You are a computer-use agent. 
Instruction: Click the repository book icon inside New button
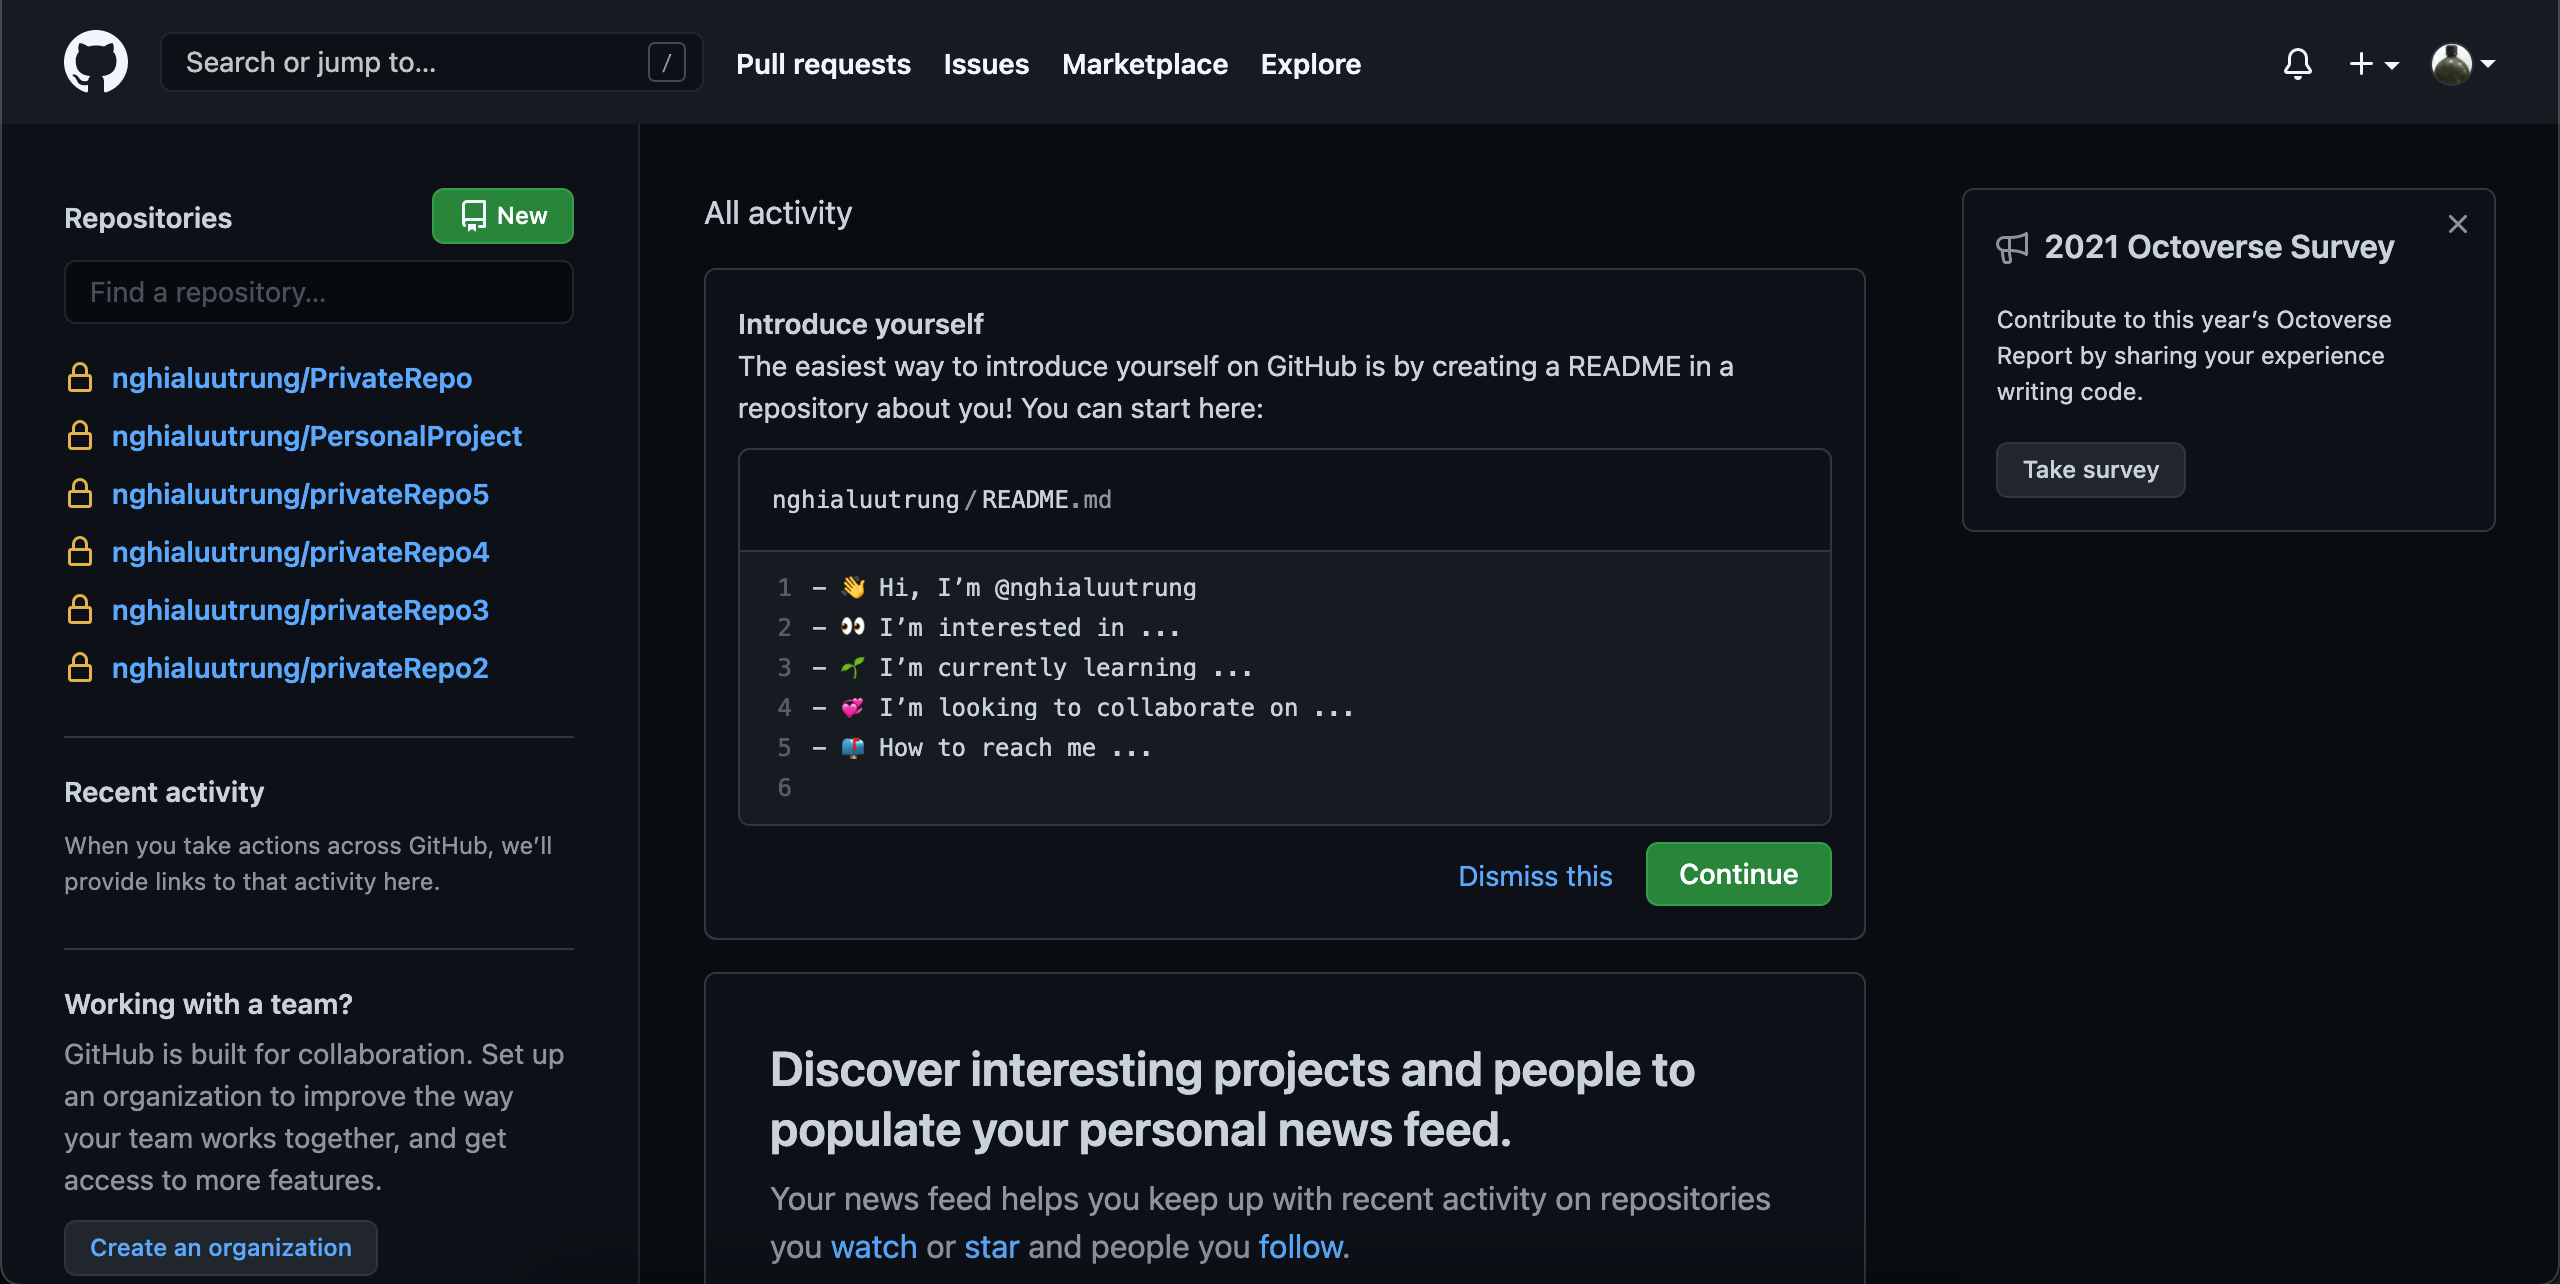coord(471,215)
